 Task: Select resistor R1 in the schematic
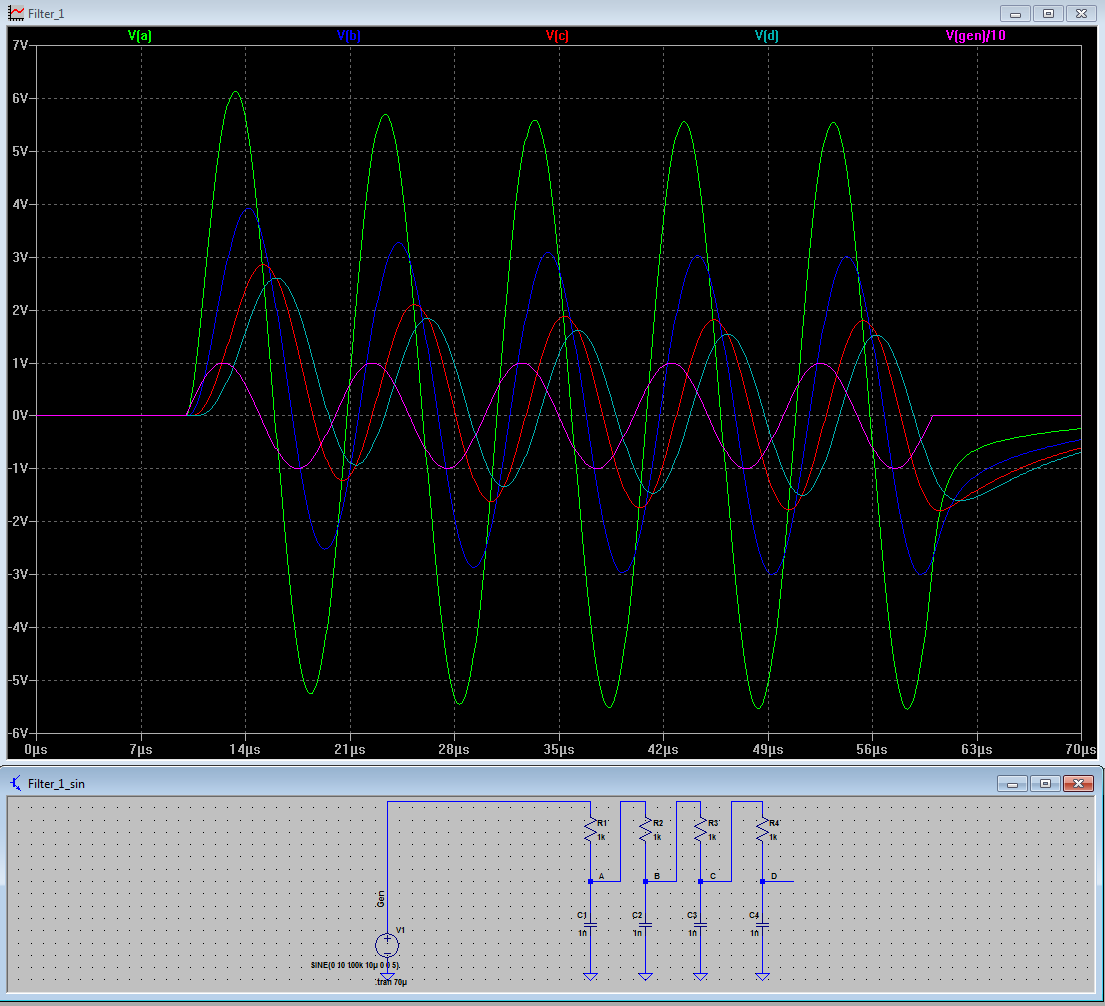[x=591, y=829]
